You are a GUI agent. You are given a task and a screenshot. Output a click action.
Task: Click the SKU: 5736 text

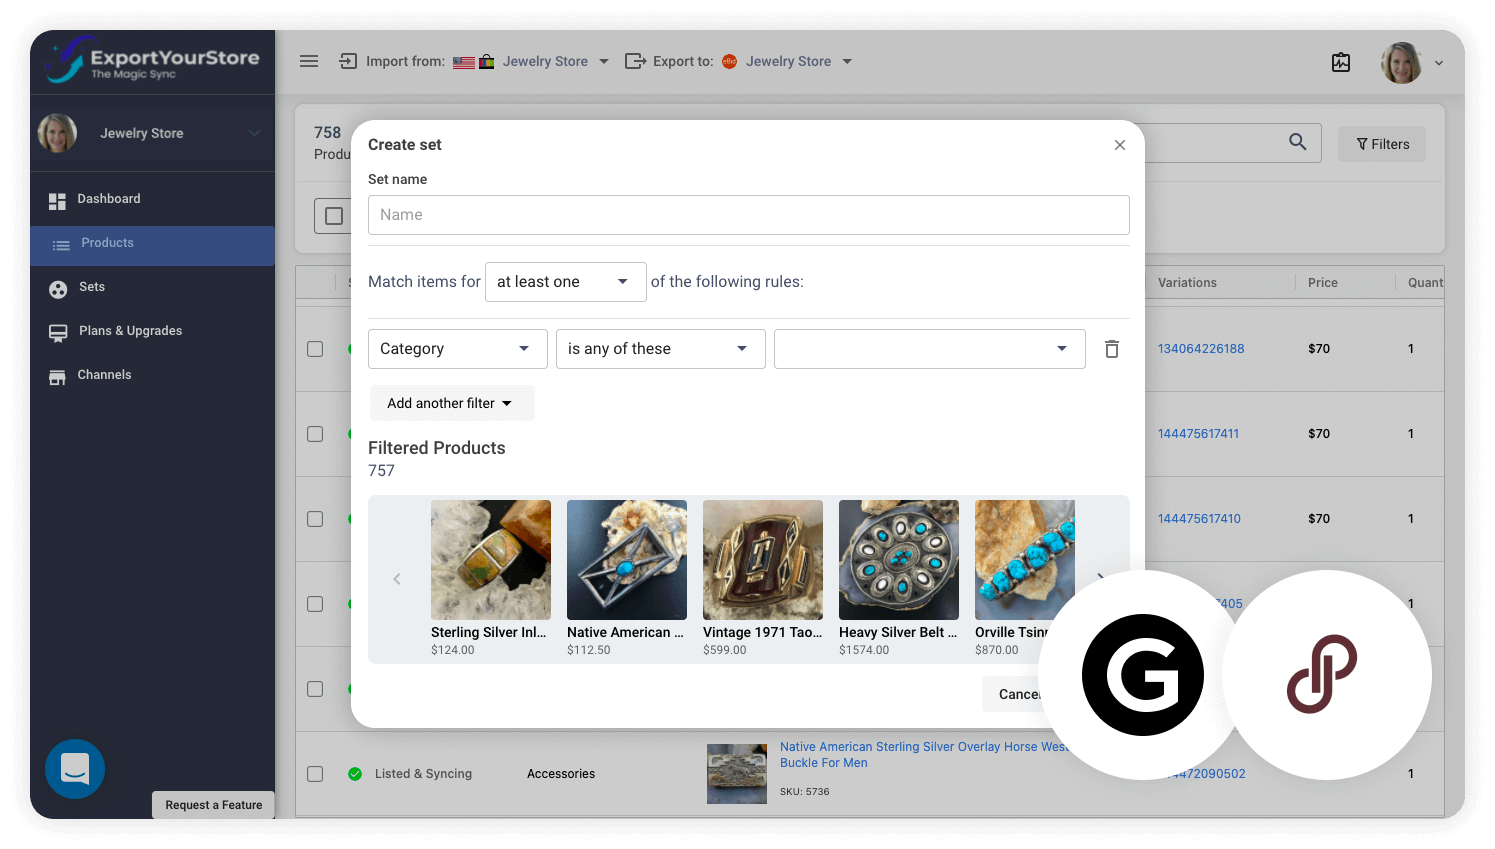pyautogui.click(x=805, y=792)
